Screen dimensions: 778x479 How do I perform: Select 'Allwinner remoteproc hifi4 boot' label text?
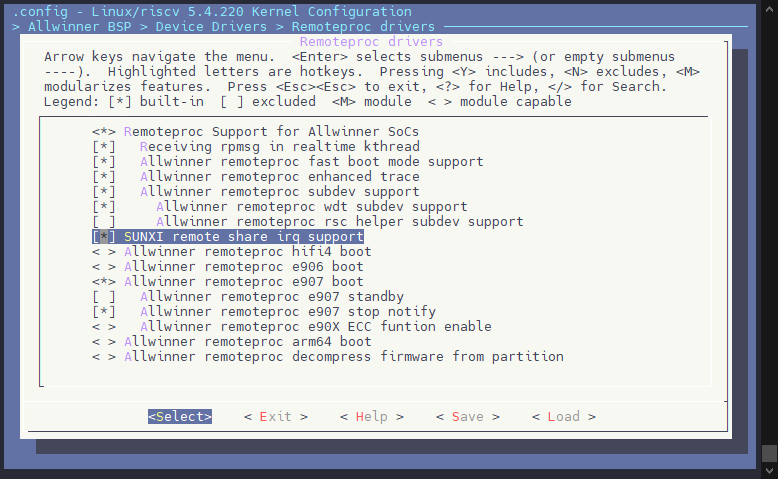[248, 252]
